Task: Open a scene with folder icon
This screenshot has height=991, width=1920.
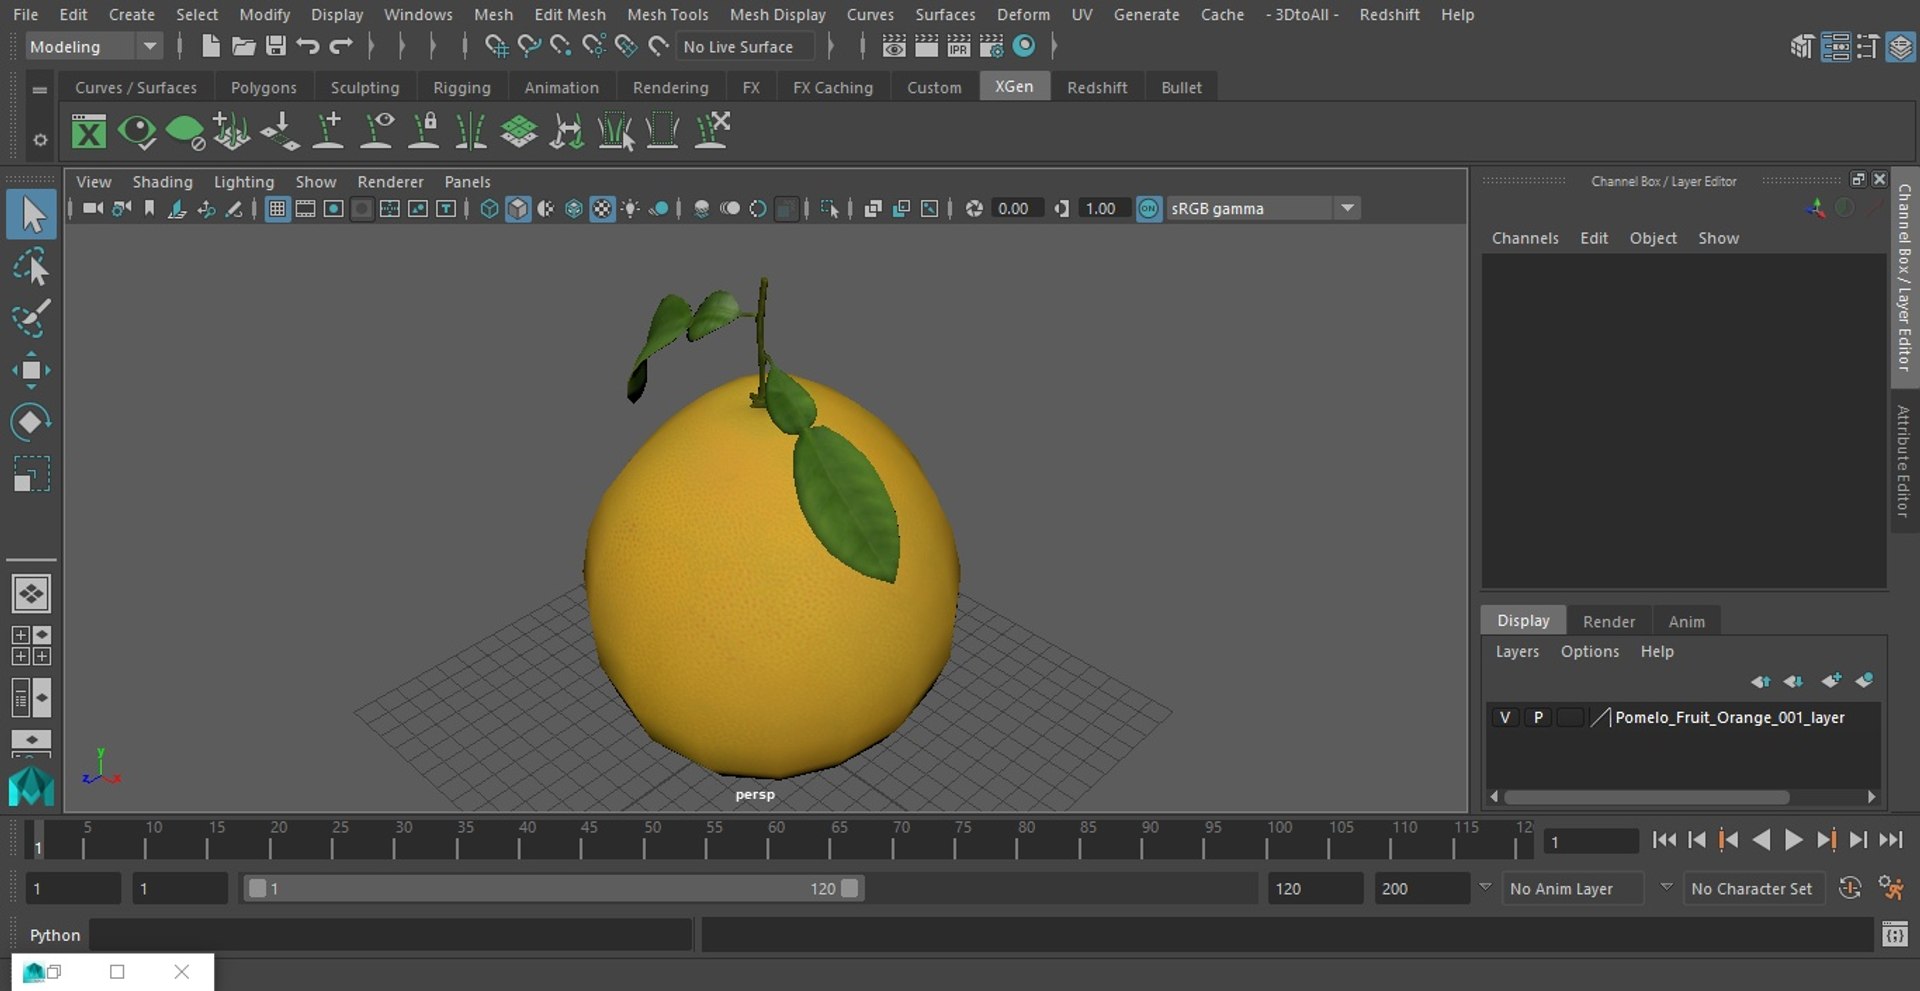Action: pos(243,46)
